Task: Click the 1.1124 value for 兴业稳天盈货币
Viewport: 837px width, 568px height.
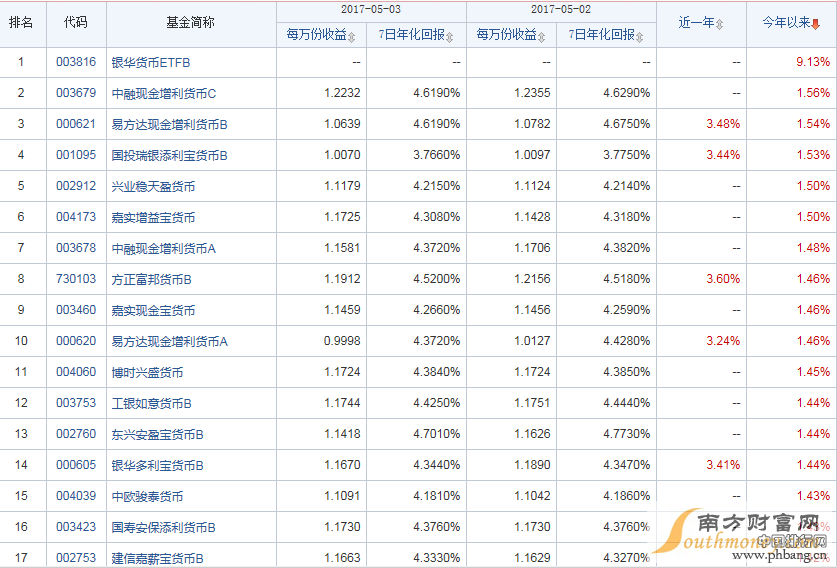Action: [532, 186]
